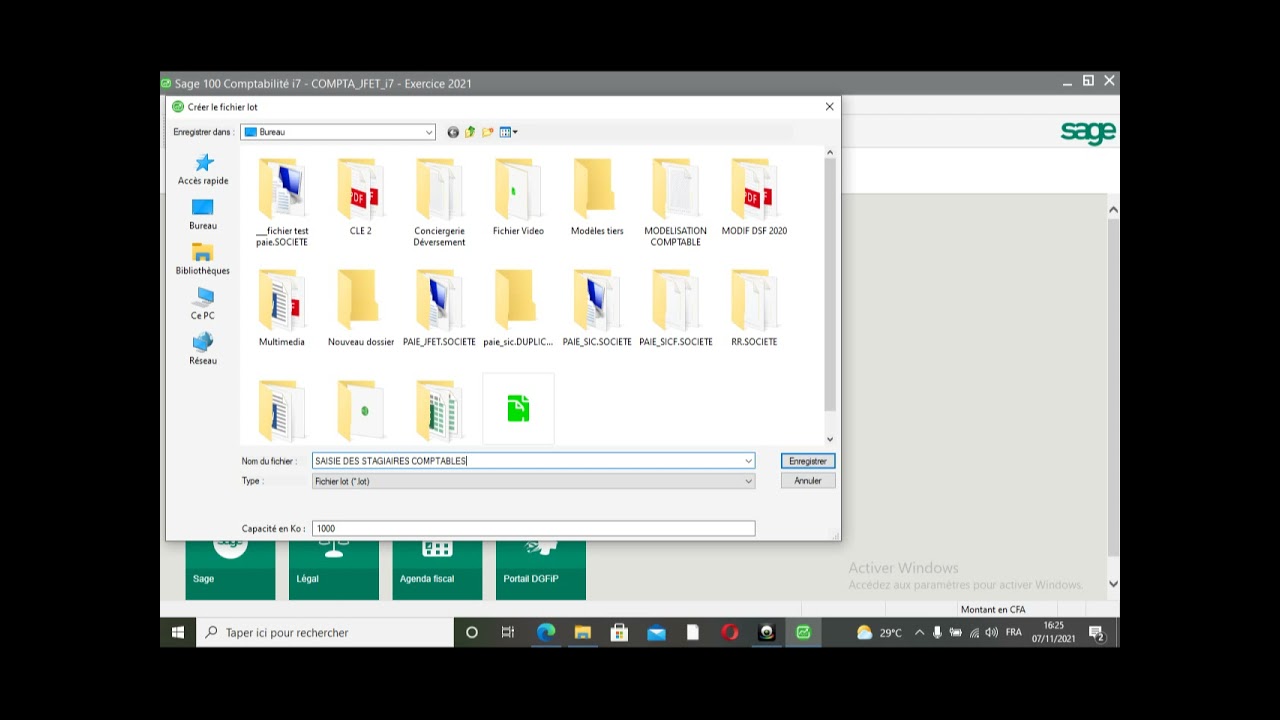This screenshot has height=720, width=1280.
Task: Select the RR.SOCIETE folder
Action: [x=754, y=309]
